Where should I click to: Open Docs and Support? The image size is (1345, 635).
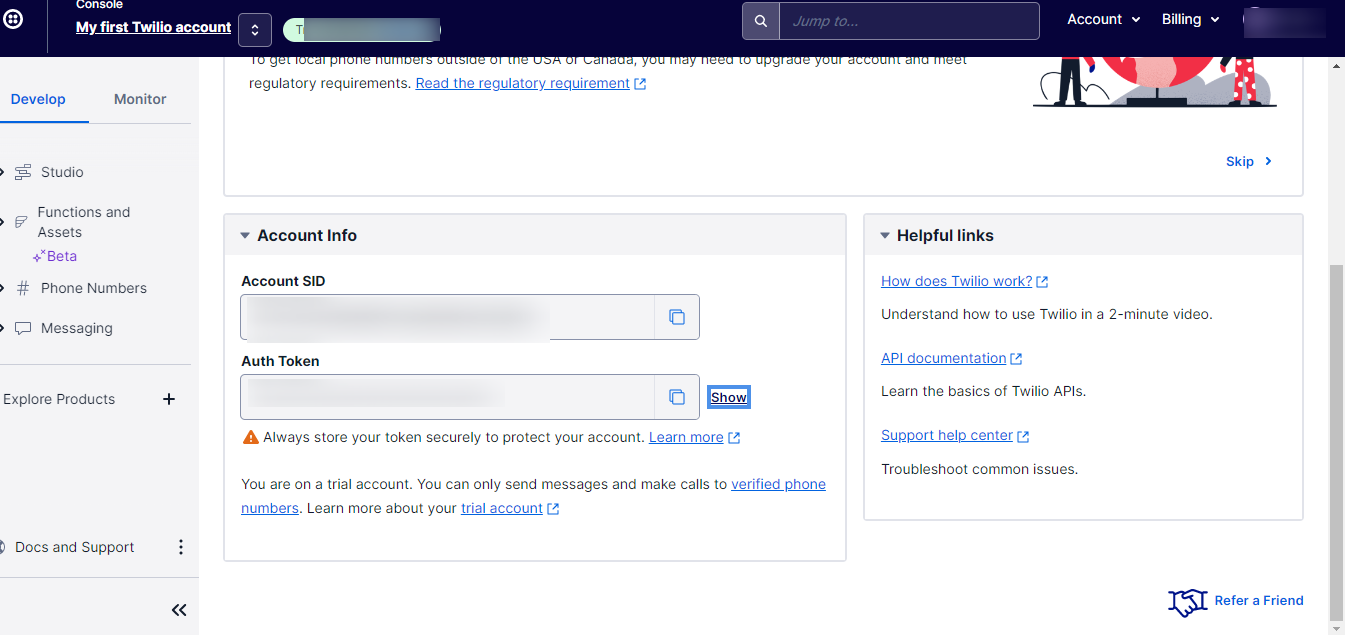click(x=75, y=547)
